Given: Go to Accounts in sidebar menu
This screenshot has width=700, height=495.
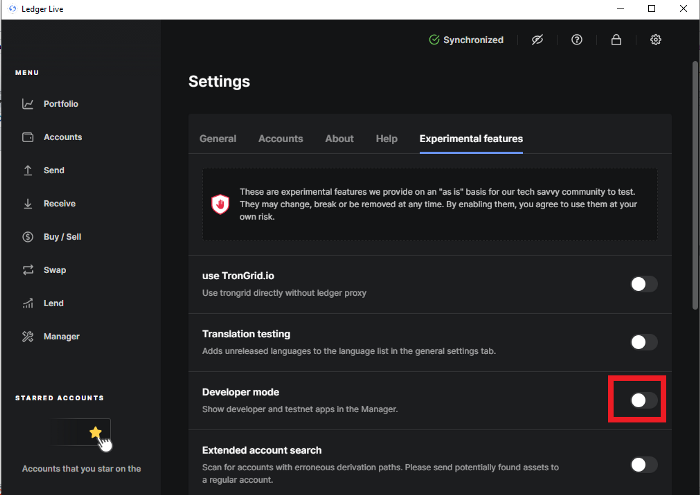Looking at the screenshot, I should (63, 137).
